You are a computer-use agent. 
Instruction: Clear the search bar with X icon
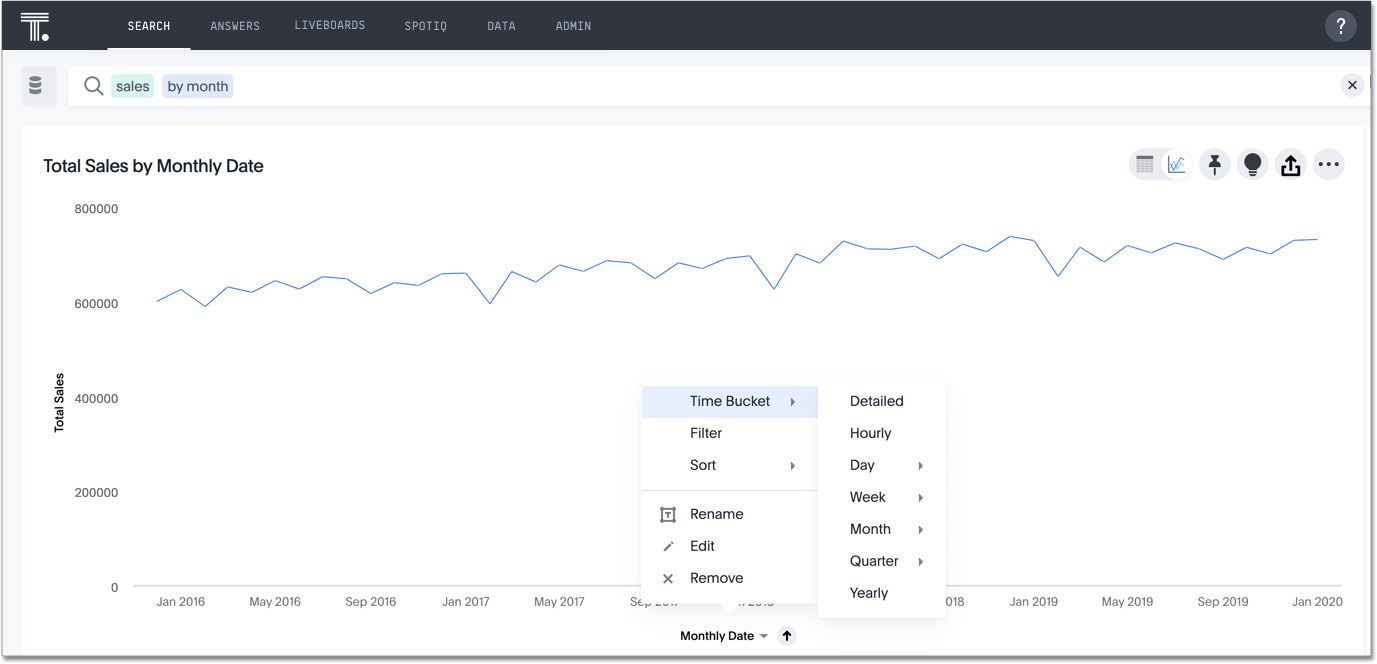pos(1352,86)
